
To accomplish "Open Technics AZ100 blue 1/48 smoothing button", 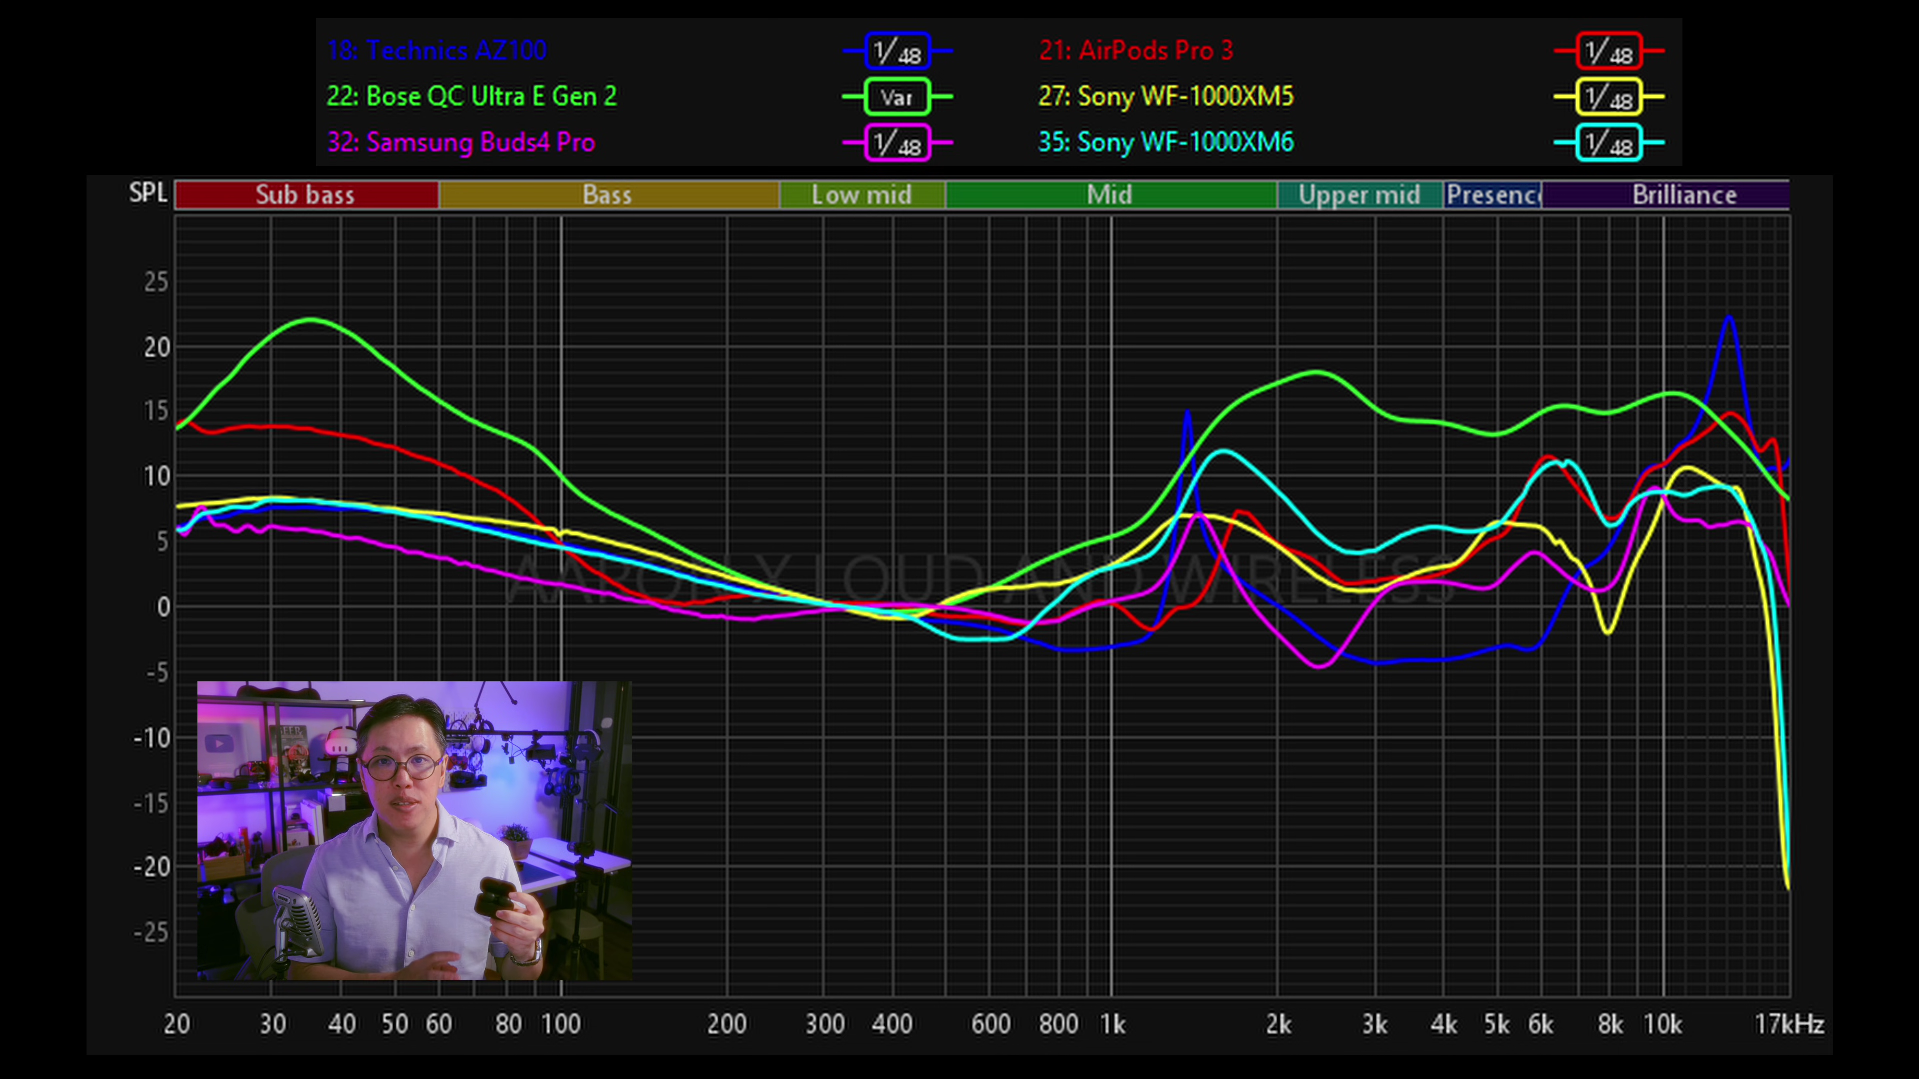I will (897, 51).
